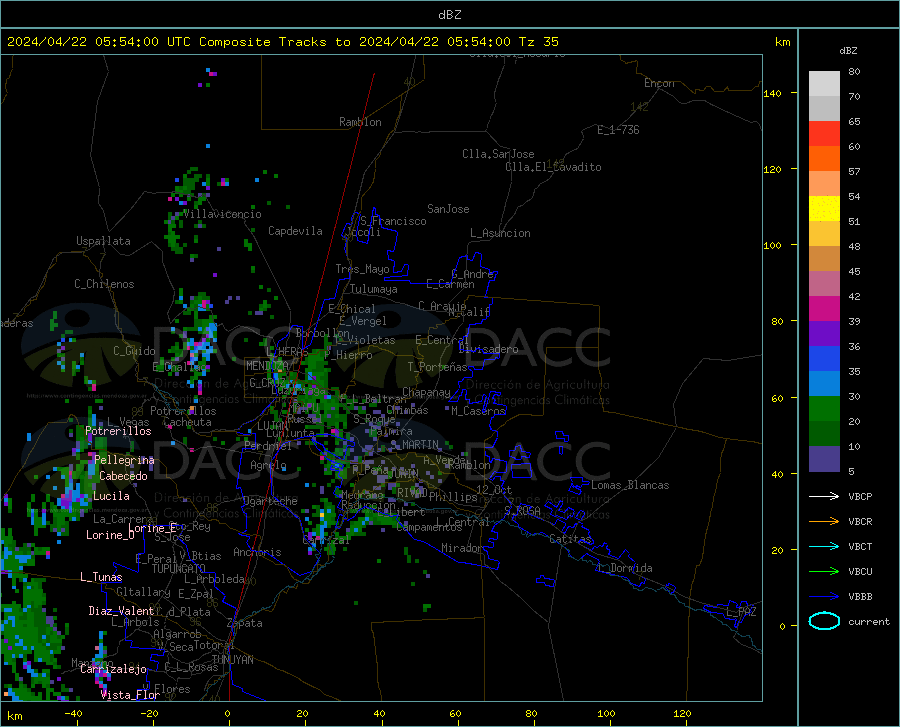Click the L_Tunas map label
The image size is (900, 727).
click(101, 577)
